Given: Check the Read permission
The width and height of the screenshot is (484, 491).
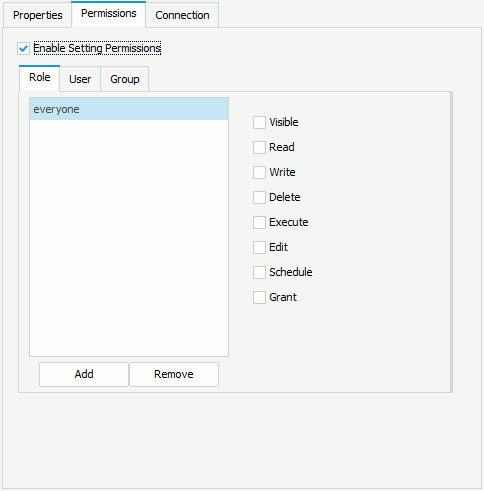Looking at the screenshot, I should click(259, 147).
